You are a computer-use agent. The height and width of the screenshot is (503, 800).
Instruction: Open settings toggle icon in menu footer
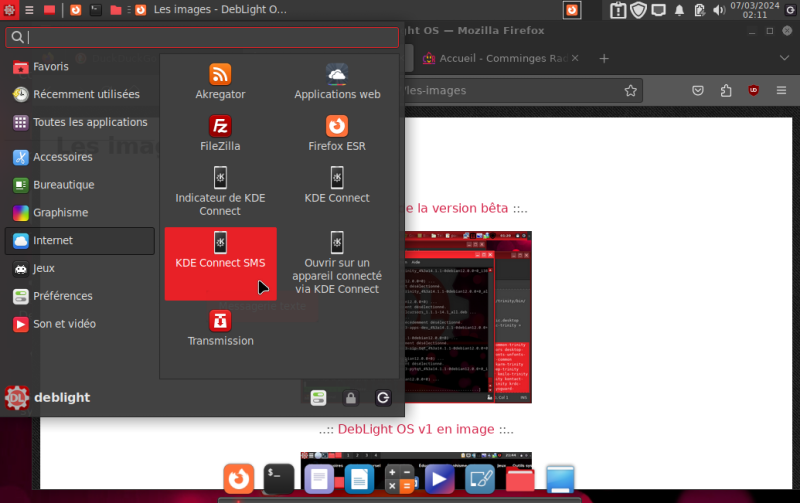point(318,398)
